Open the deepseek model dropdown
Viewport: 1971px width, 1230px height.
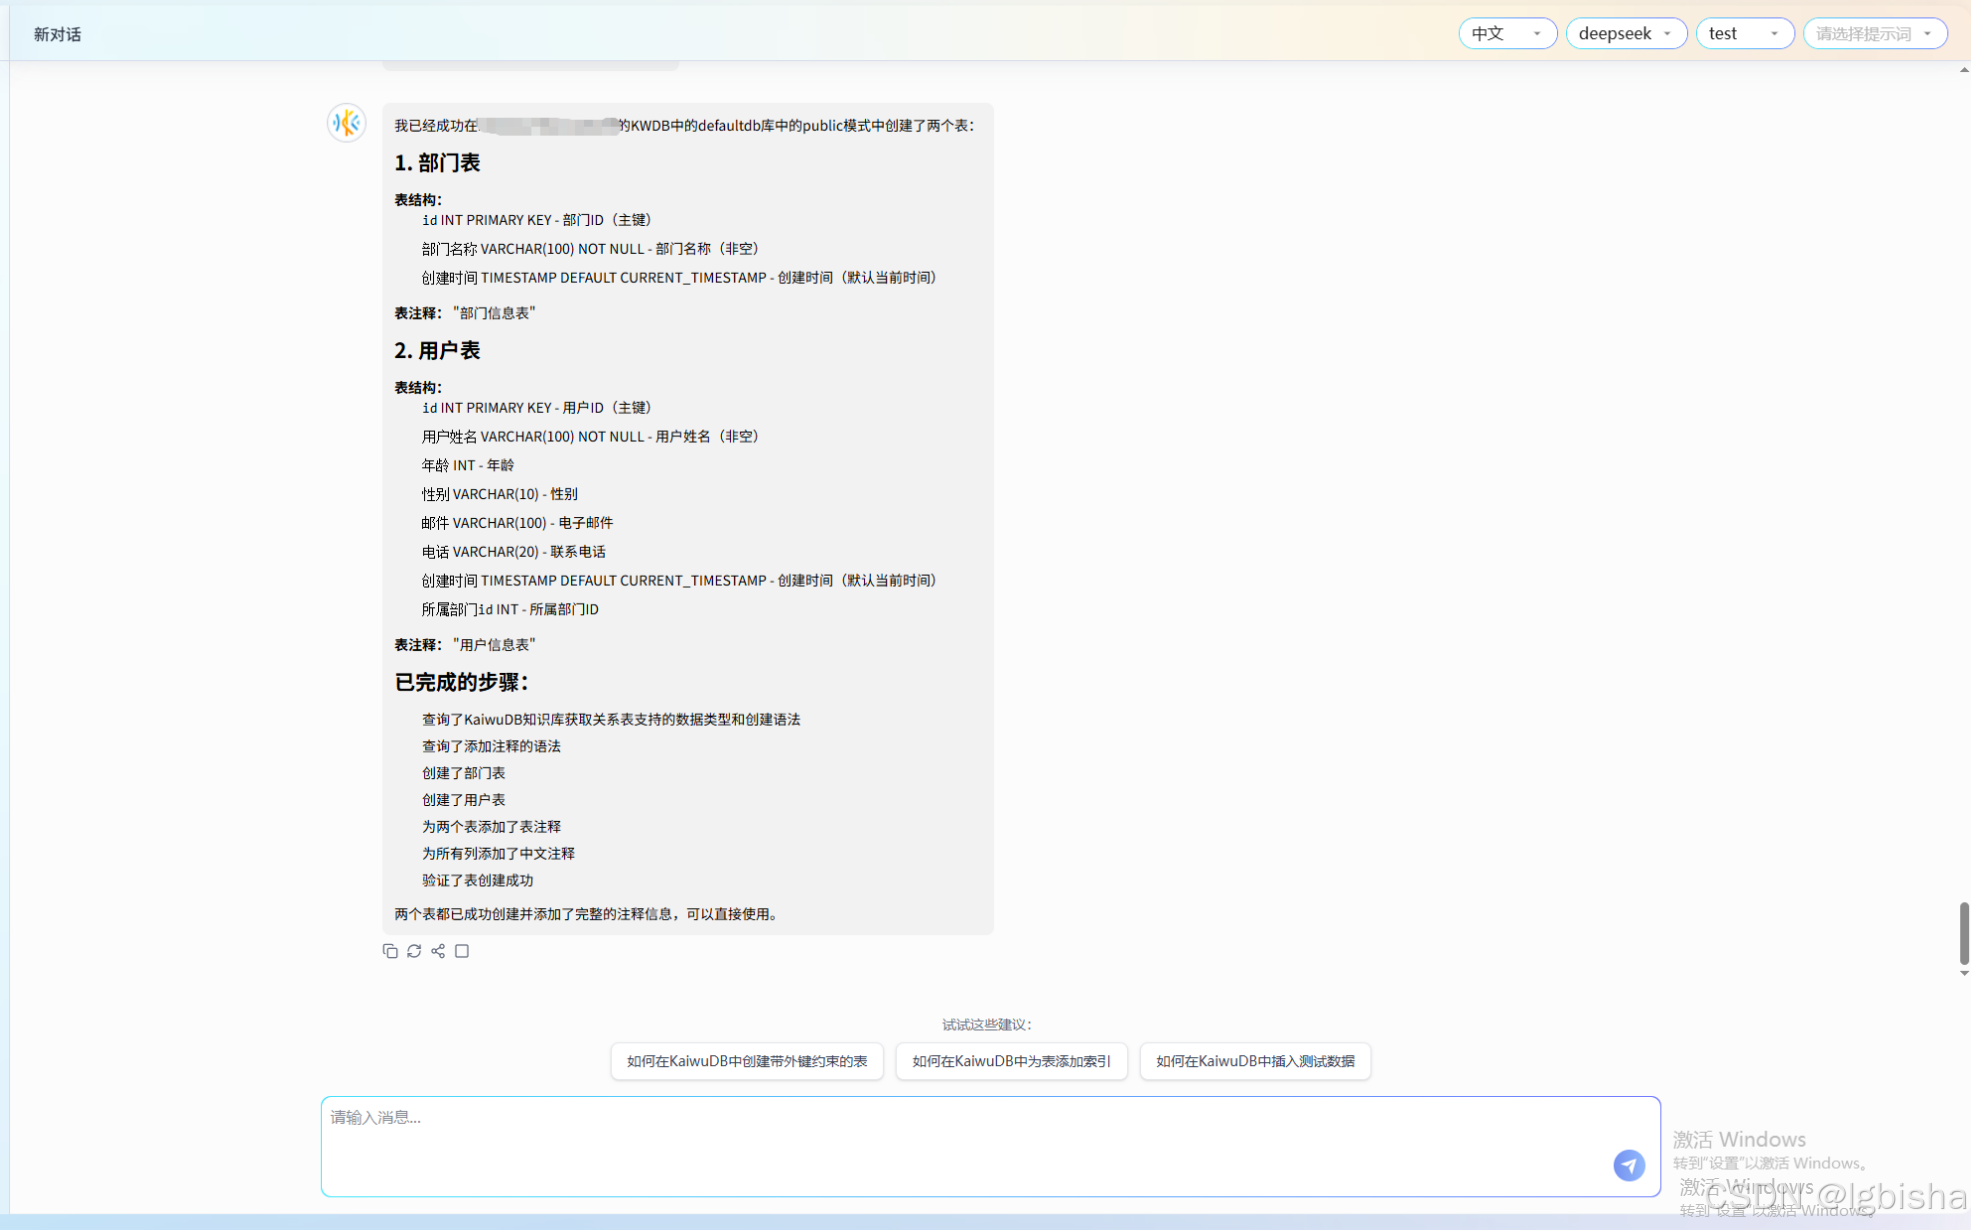pyautogui.click(x=1625, y=34)
